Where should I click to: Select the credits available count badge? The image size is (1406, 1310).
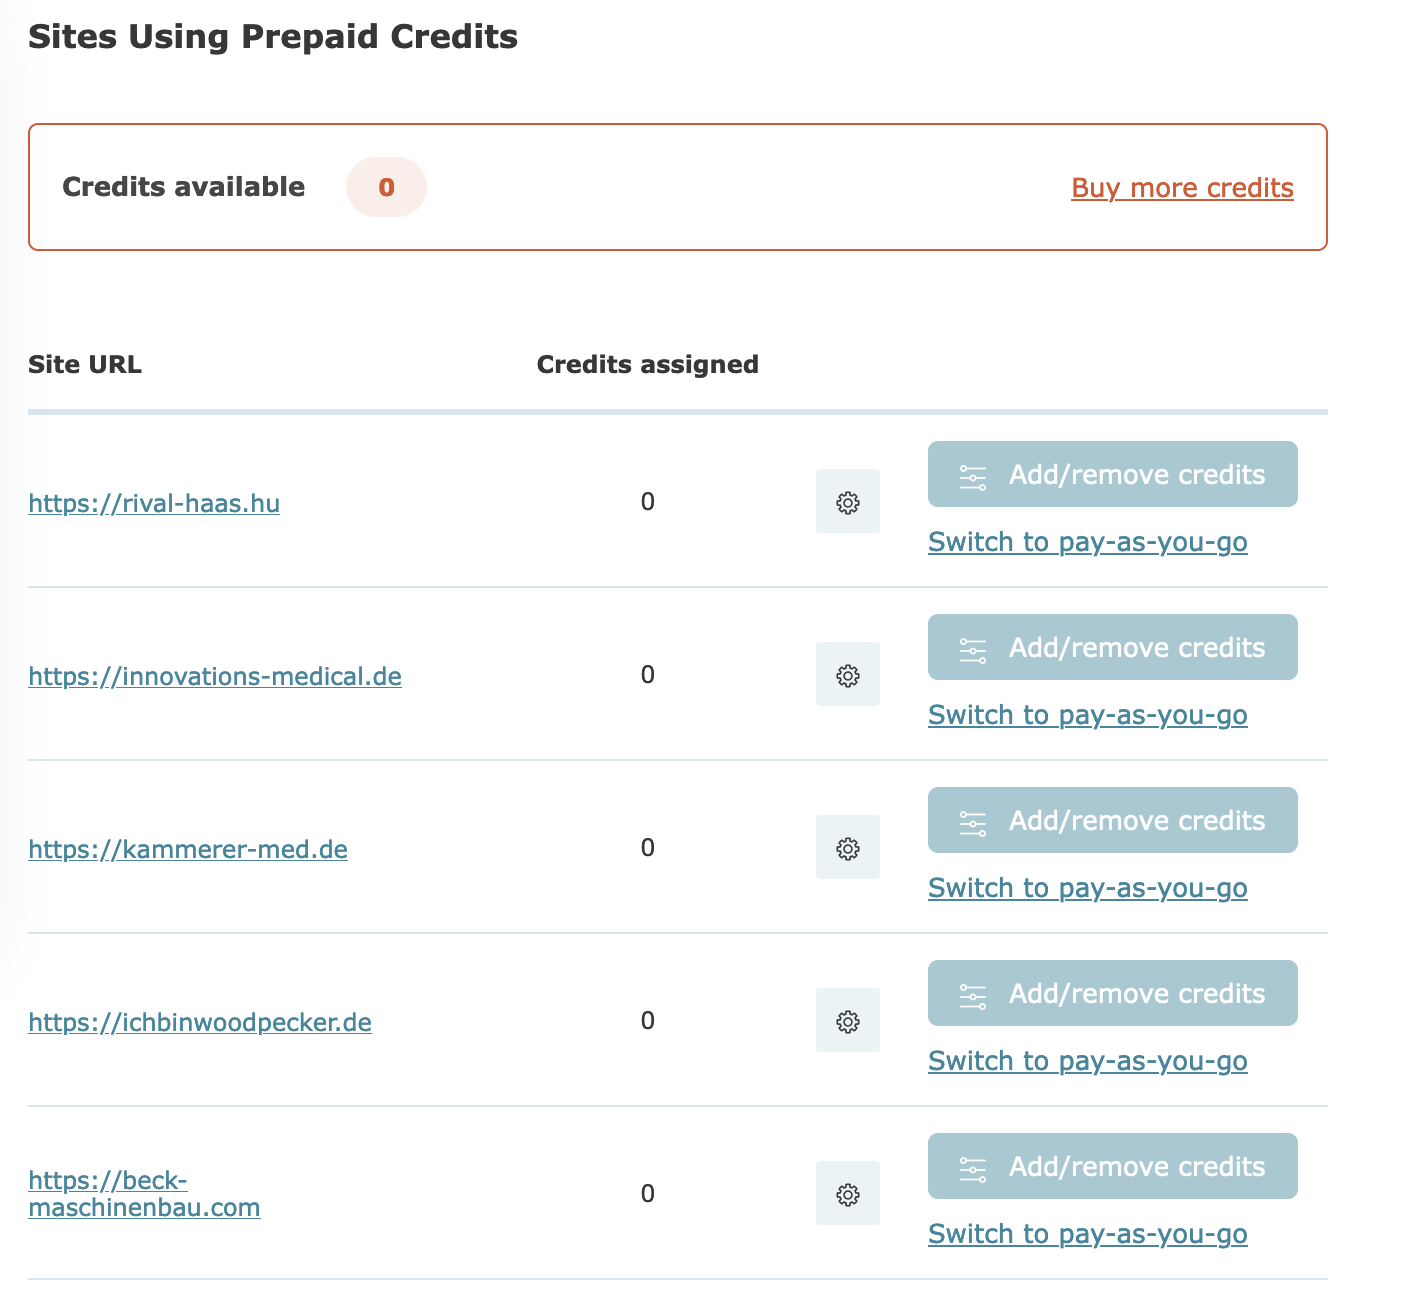(x=386, y=187)
